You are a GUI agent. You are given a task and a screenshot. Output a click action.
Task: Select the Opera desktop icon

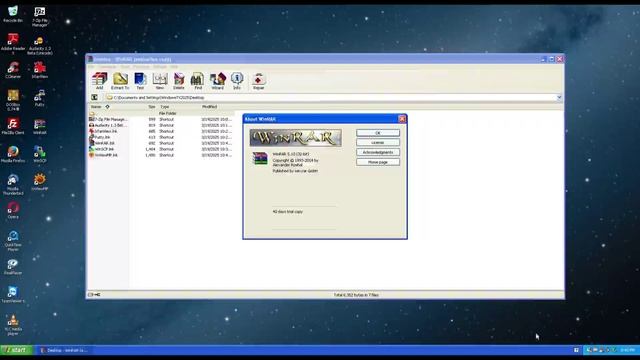(13, 210)
